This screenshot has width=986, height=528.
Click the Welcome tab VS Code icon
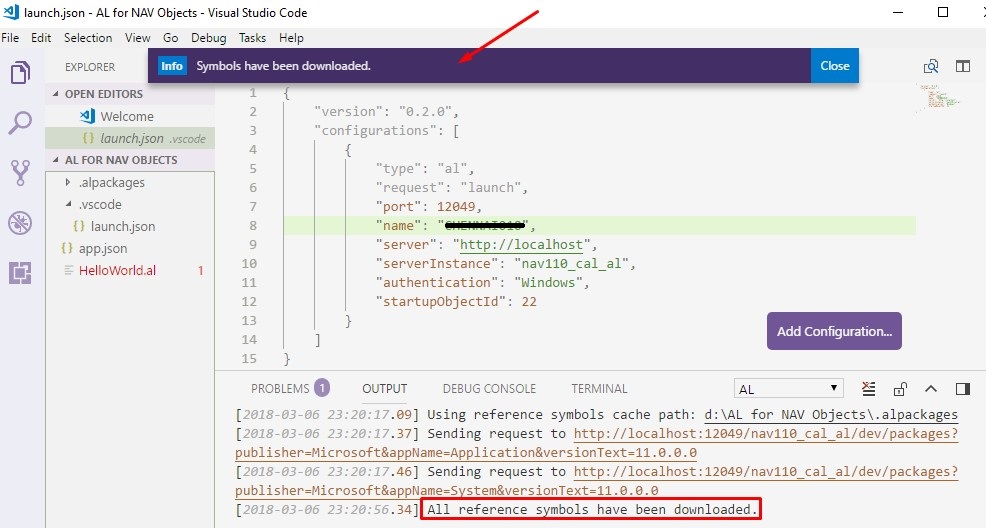87,116
